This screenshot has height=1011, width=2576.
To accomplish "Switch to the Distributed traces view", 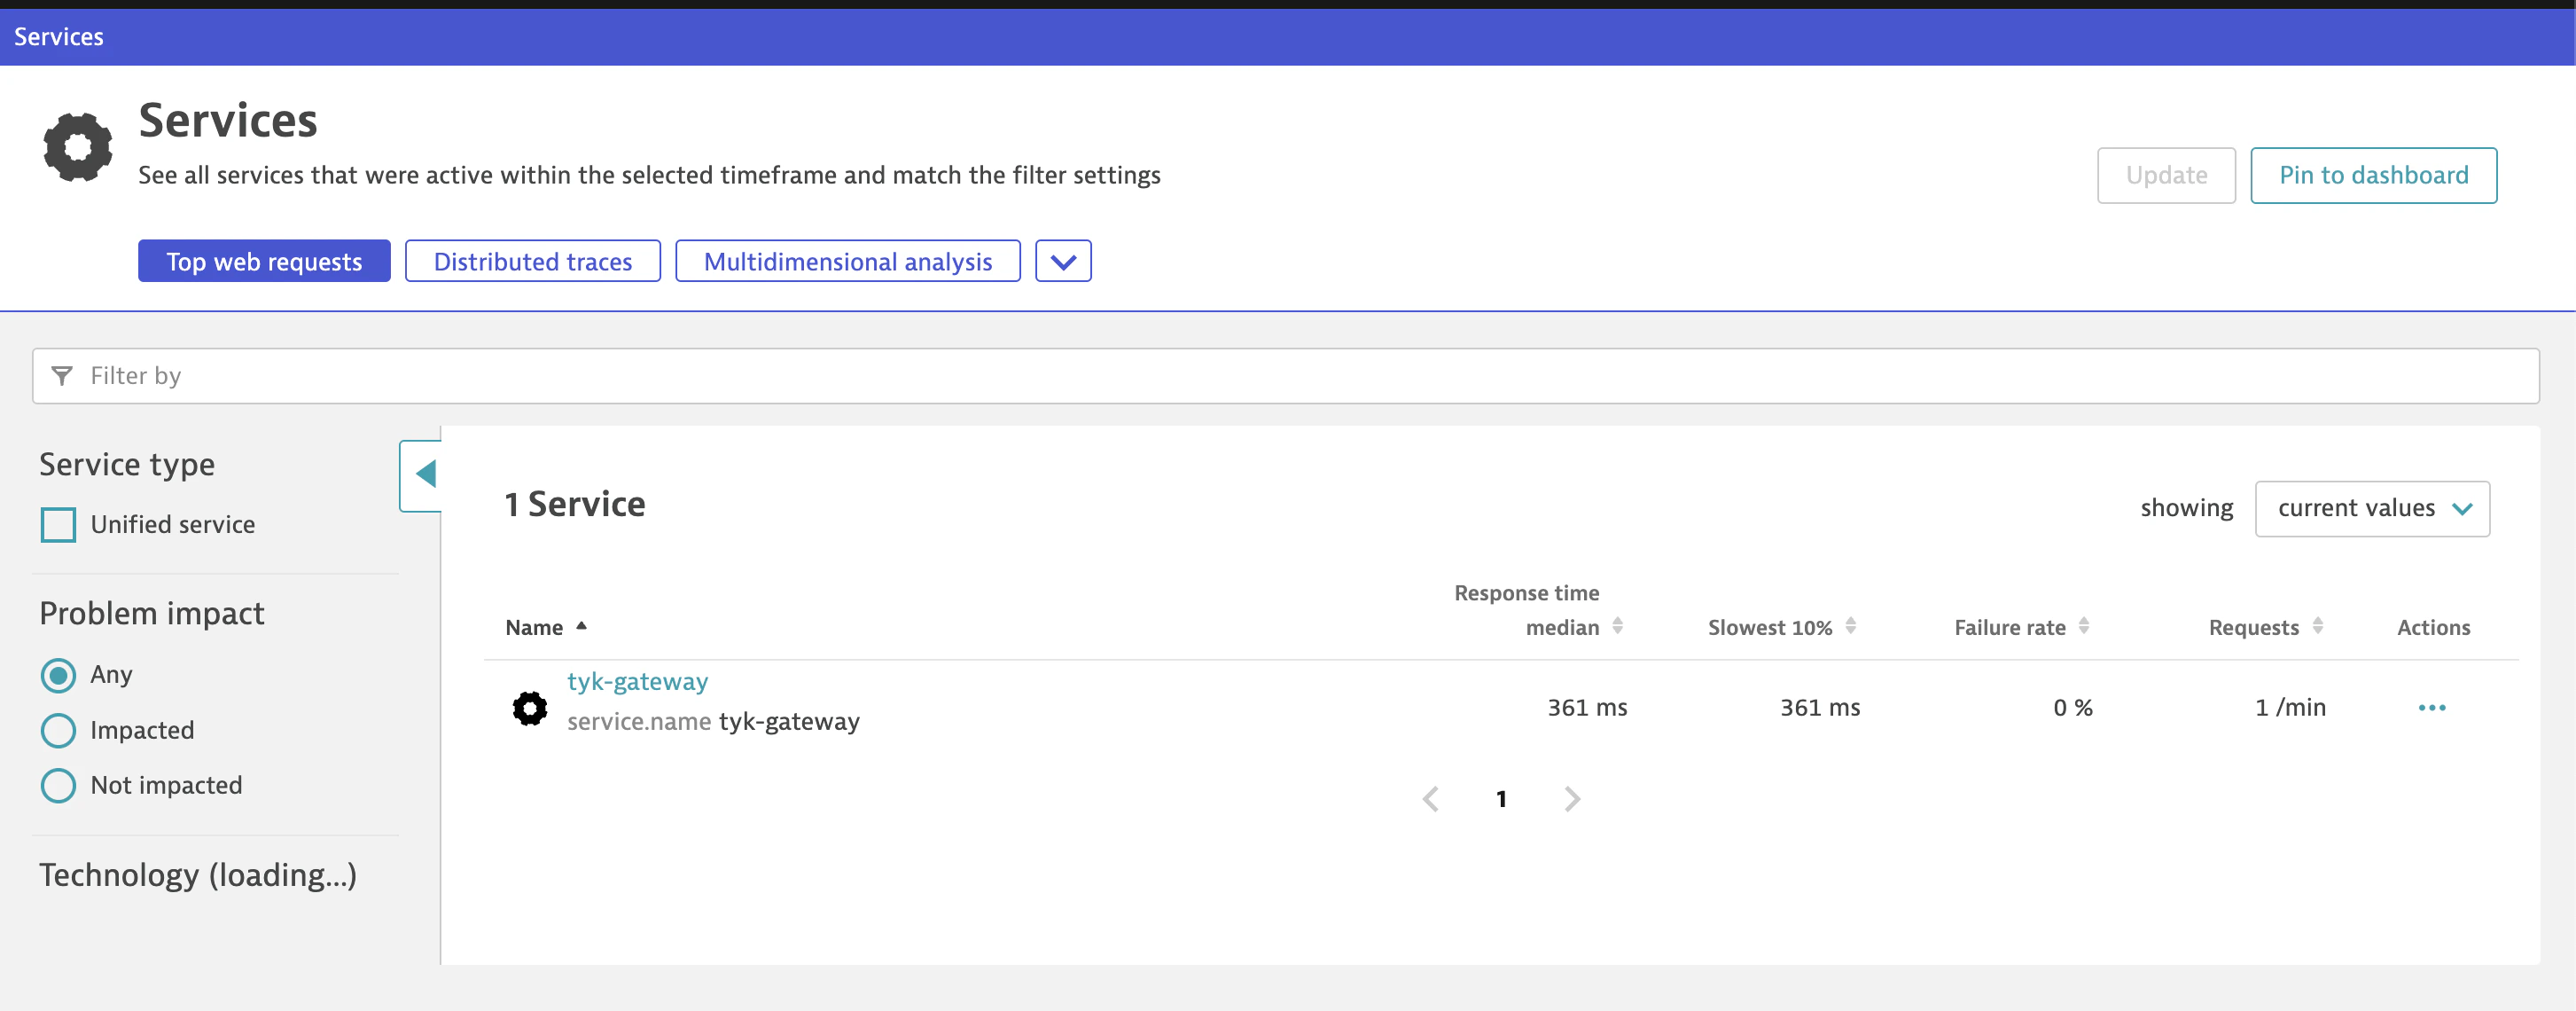I will coord(532,261).
